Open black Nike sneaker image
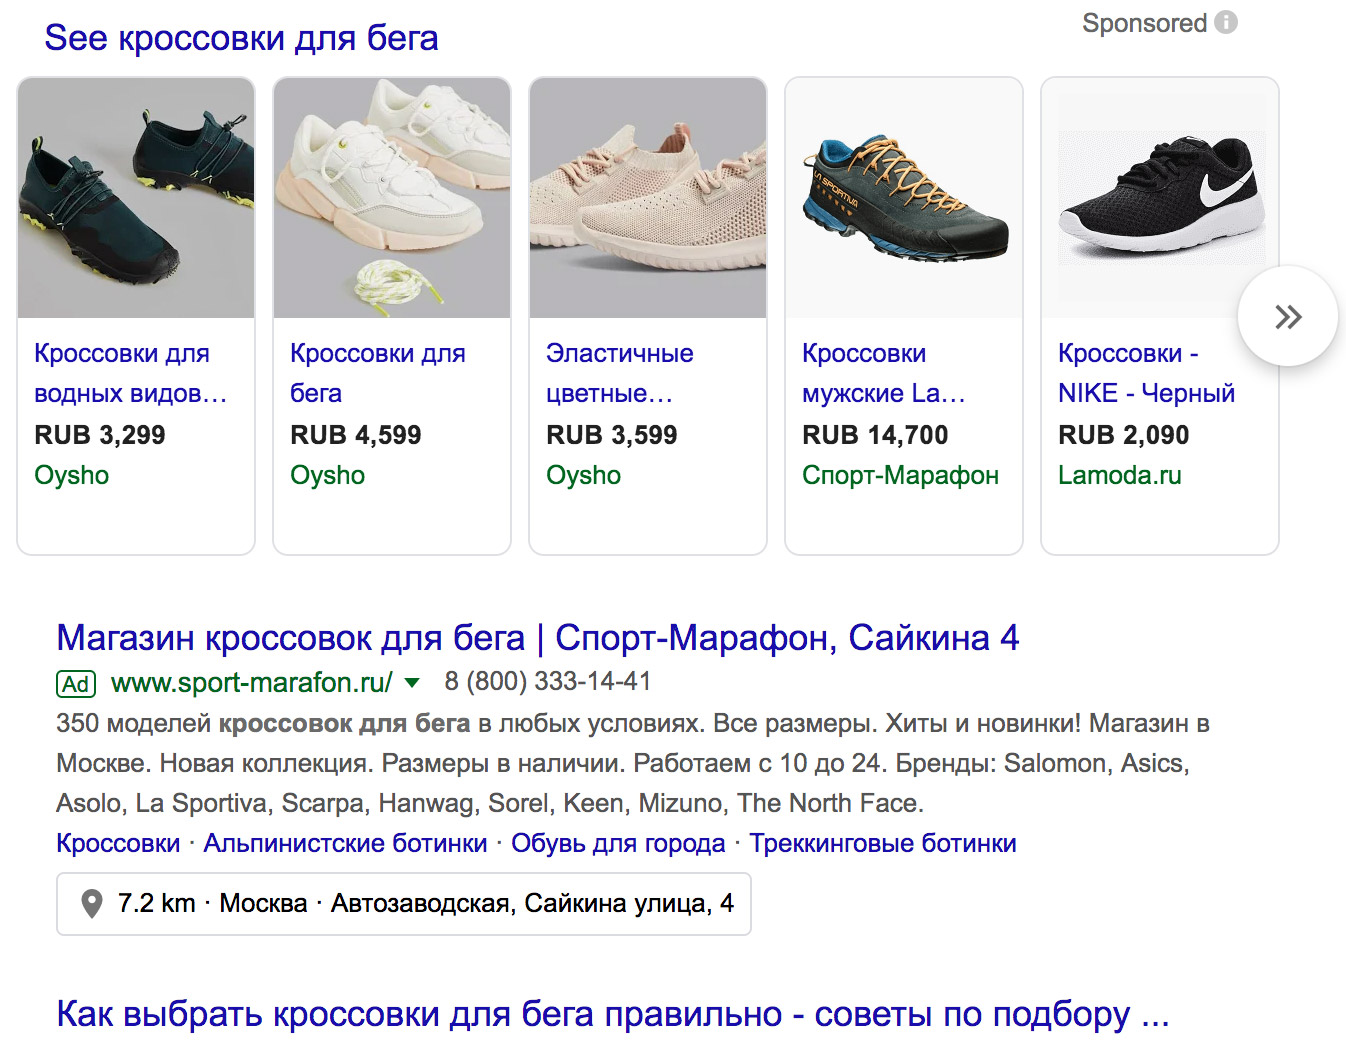Viewport: 1346px width, 1044px height. 1160,198
